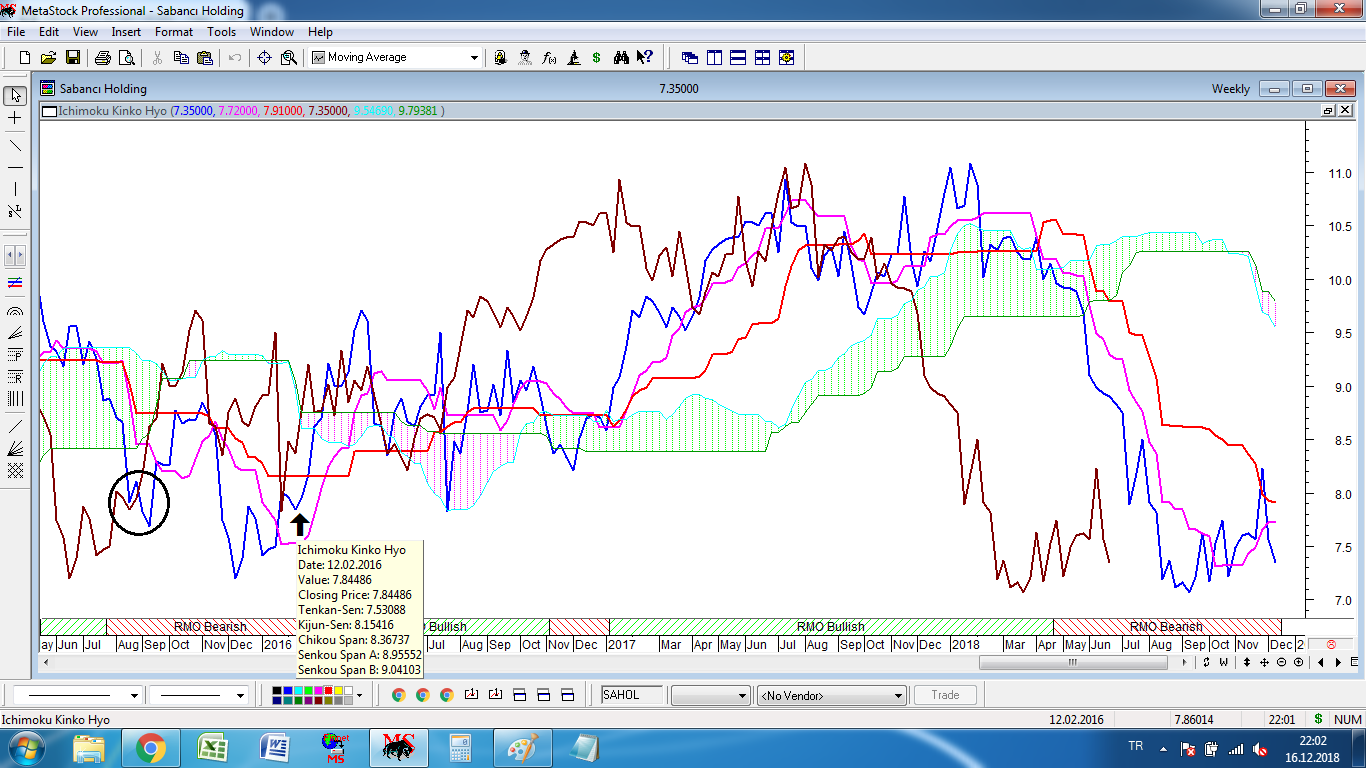
Task: Open the Window menu
Action: click(x=272, y=32)
